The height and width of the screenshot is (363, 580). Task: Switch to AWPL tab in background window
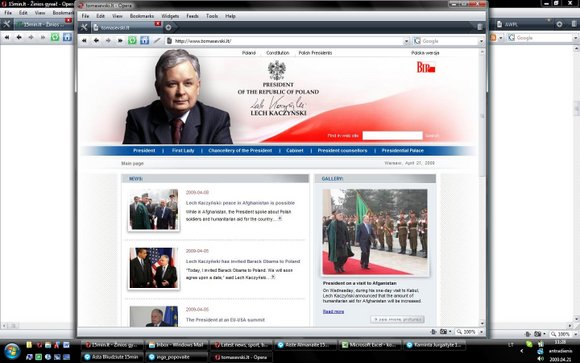522,24
